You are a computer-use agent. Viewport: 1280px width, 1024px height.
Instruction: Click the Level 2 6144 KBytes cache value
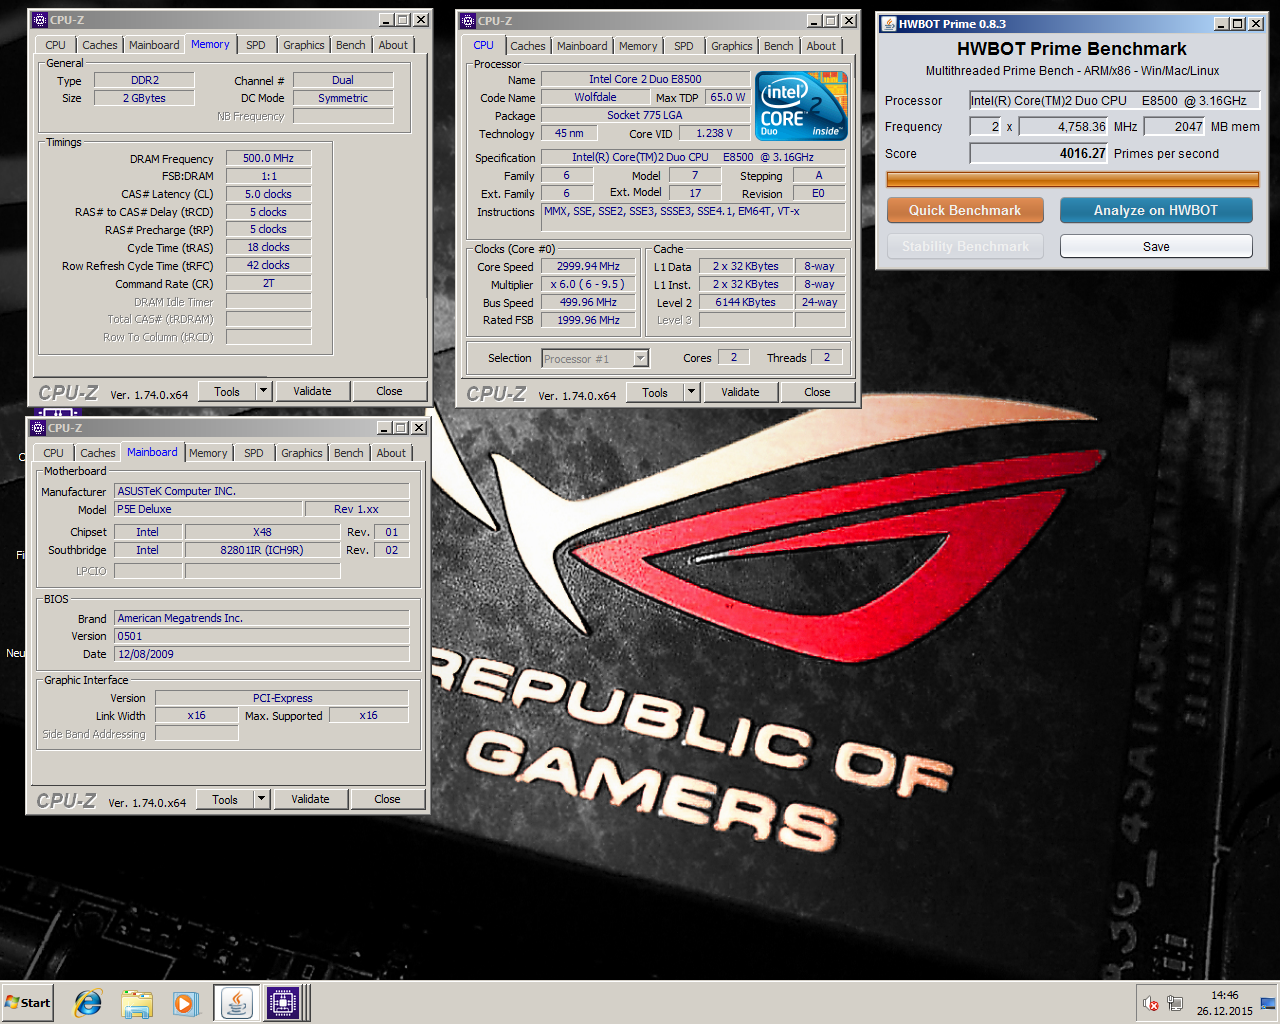[x=745, y=302]
